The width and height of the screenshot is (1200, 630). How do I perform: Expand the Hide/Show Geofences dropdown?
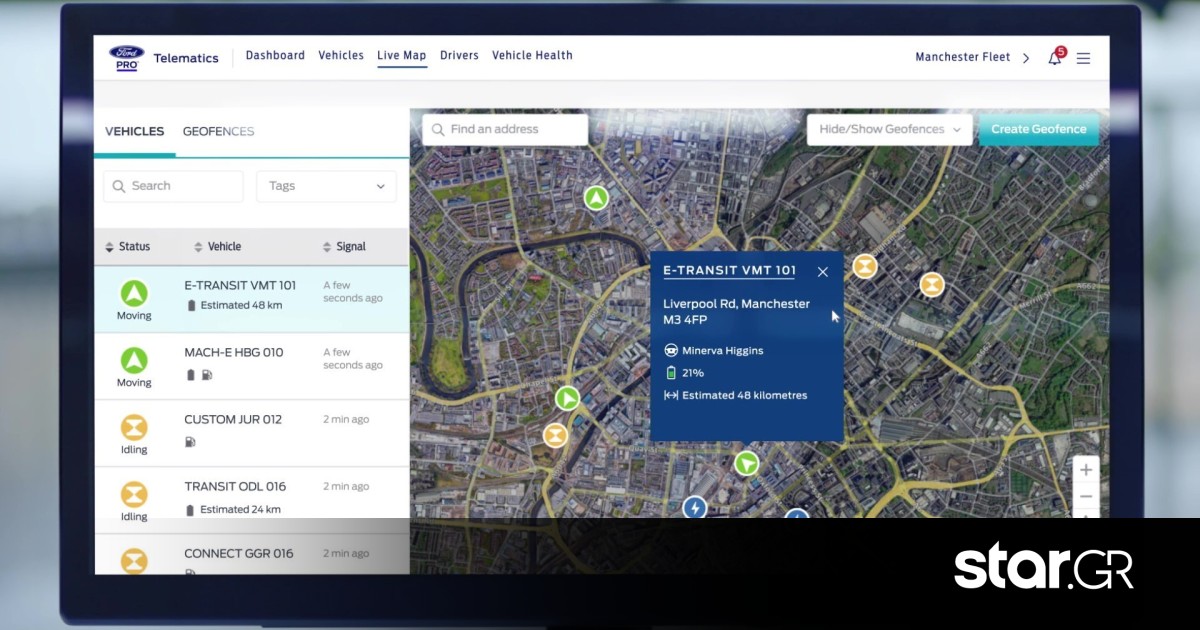pyautogui.click(x=890, y=130)
